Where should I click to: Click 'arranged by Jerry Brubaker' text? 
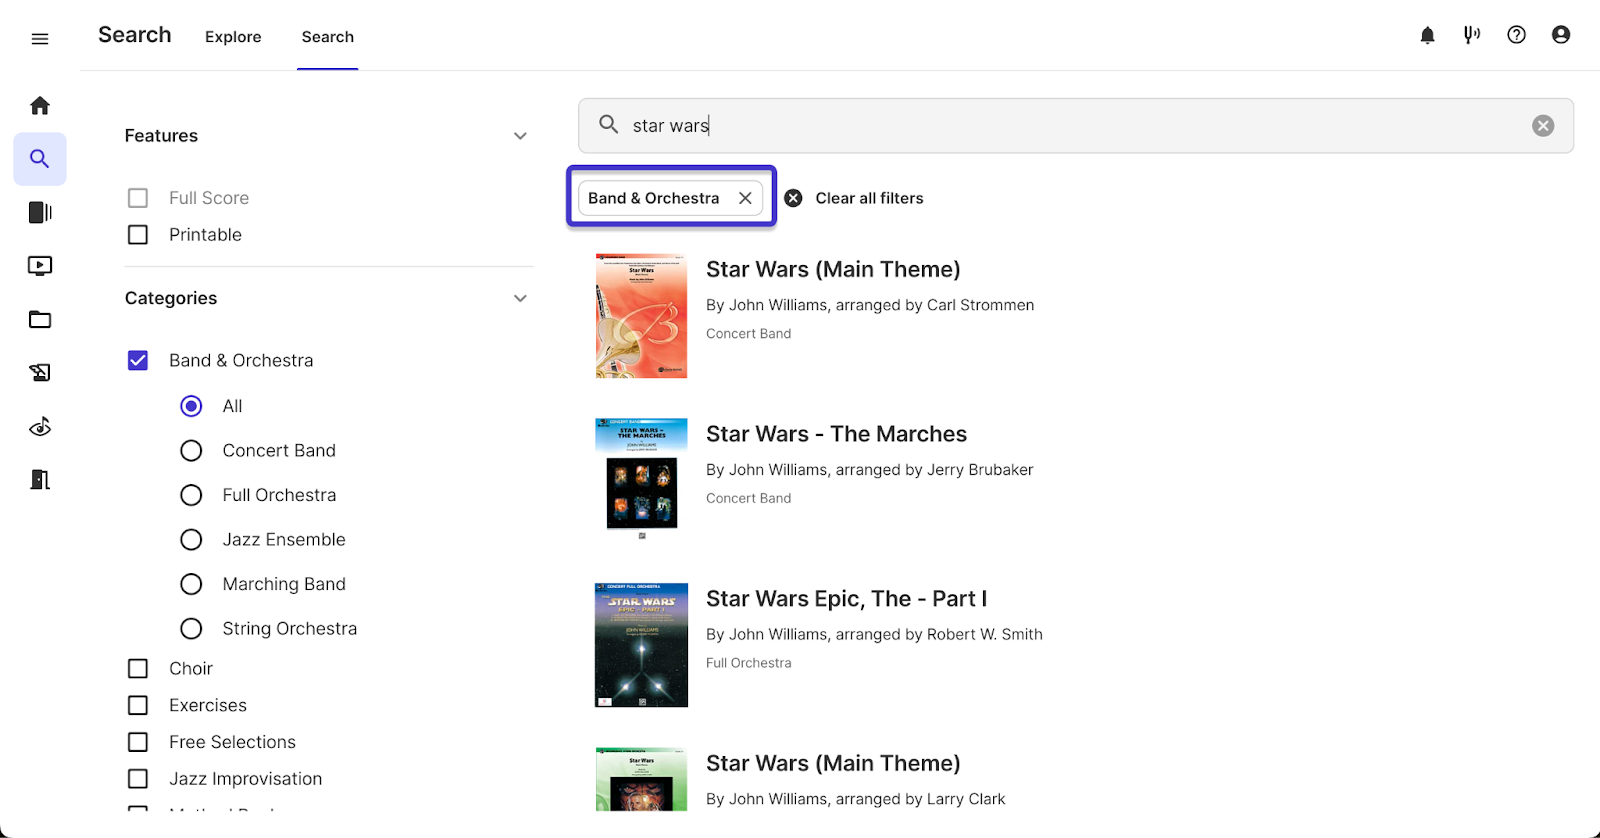(x=933, y=470)
